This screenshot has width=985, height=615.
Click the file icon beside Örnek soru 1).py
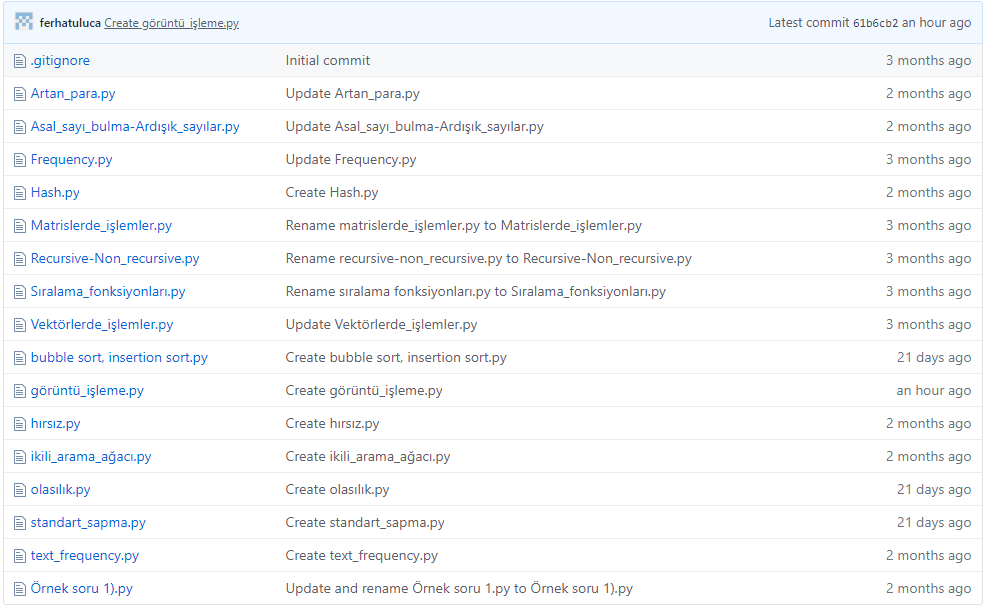tap(19, 588)
